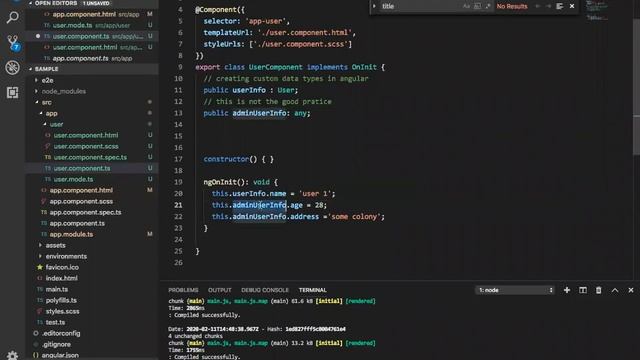Collapse the OPEN EDITORS section
Screen dimensions: 640x360
click(93, 3)
